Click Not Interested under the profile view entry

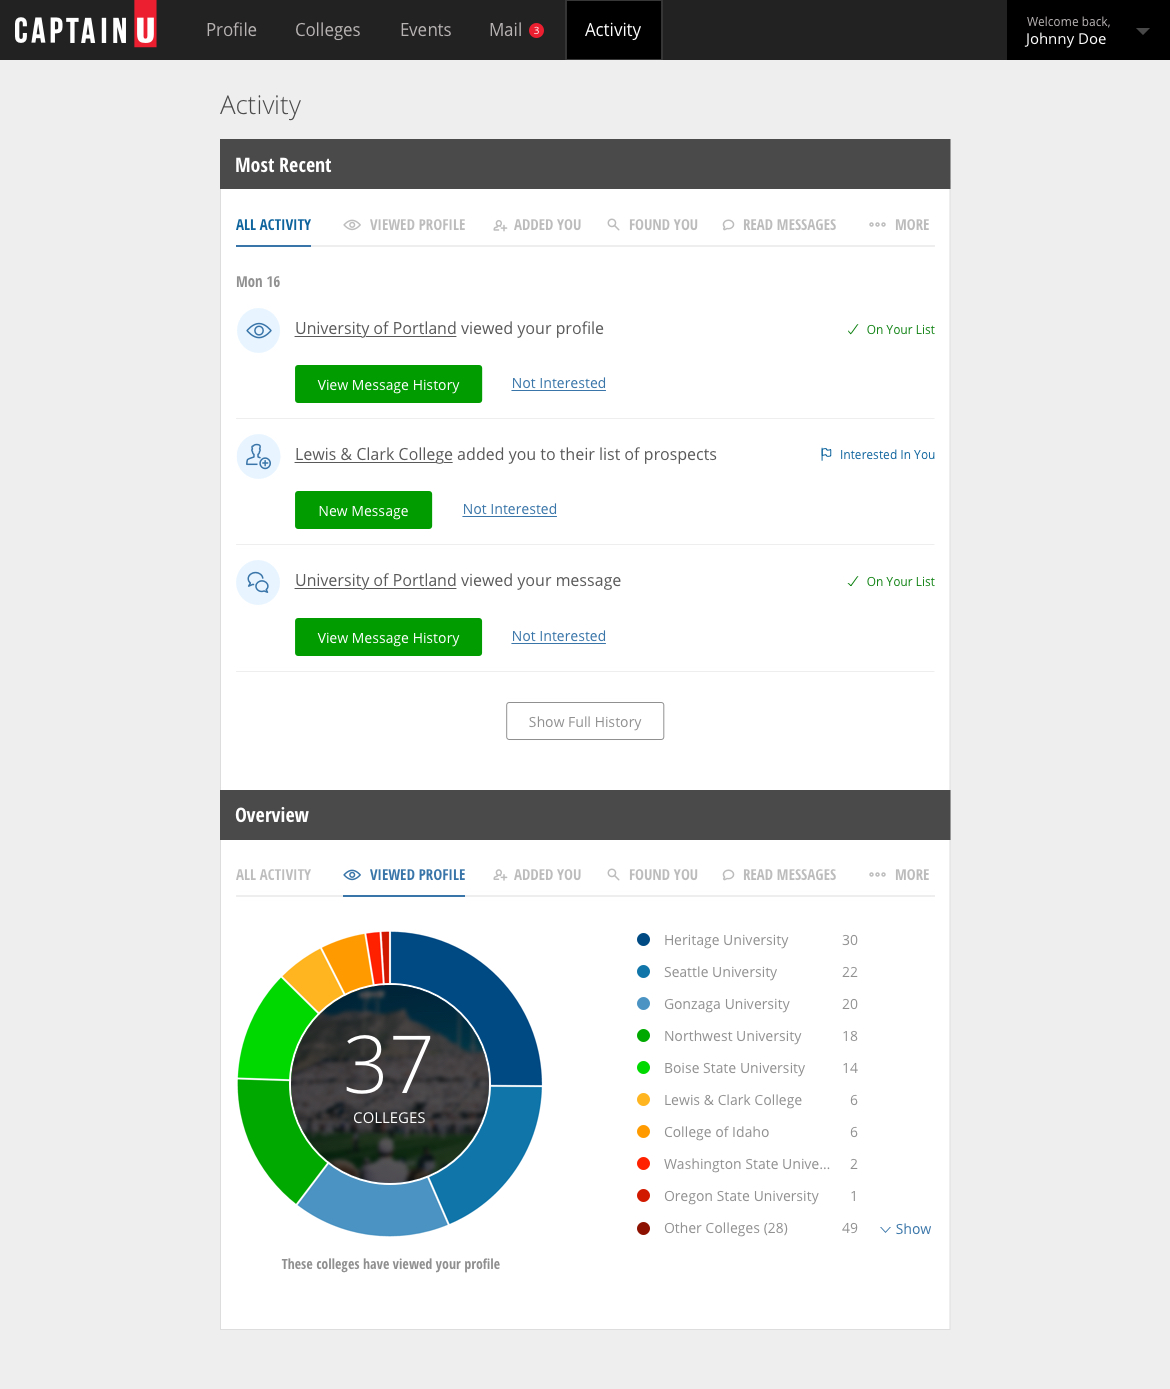point(559,383)
